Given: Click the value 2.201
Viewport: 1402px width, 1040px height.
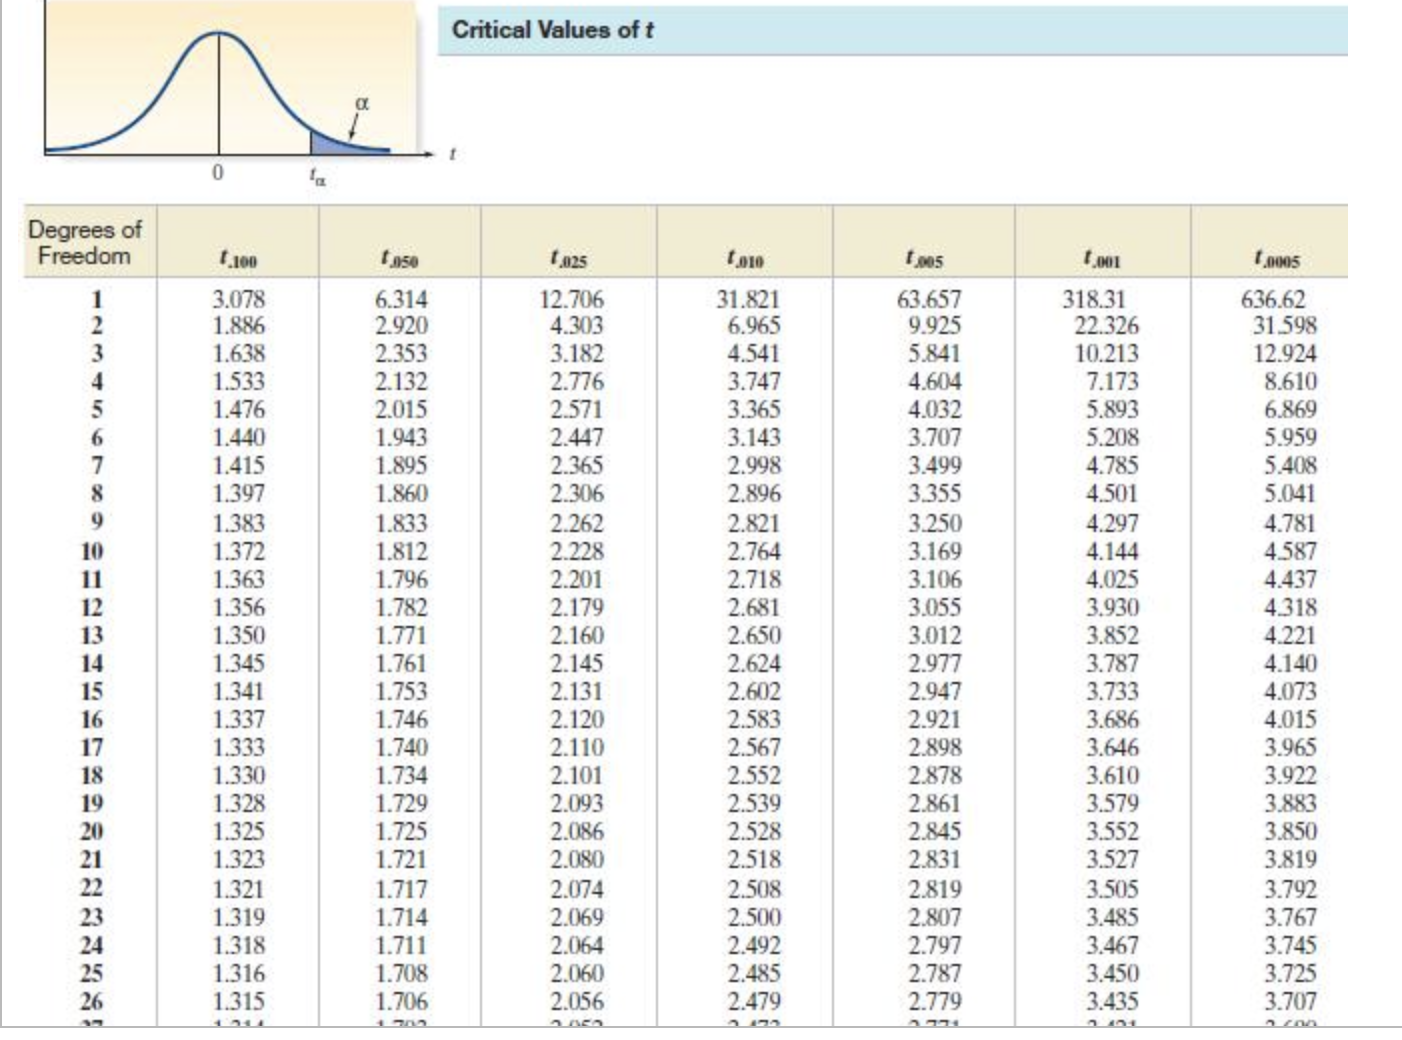Looking at the screenshot, I should coord(577,579).
